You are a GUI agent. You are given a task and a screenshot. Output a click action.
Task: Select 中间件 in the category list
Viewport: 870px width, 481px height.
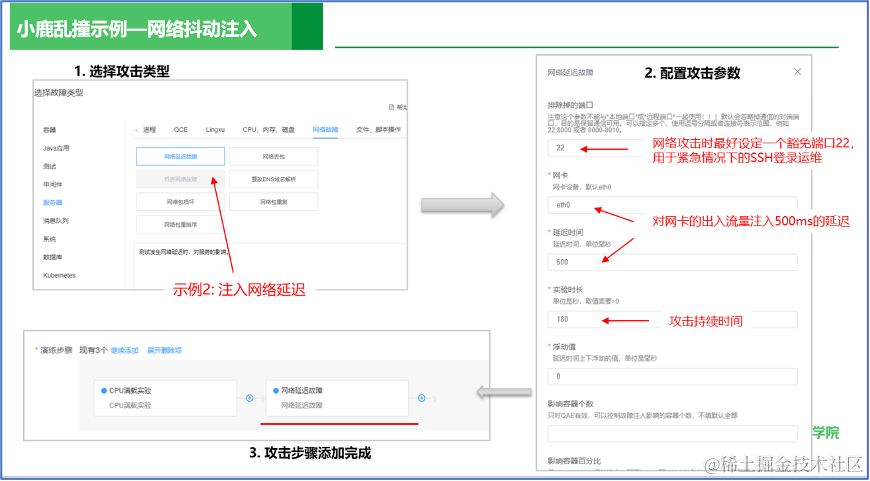[53, 185]
